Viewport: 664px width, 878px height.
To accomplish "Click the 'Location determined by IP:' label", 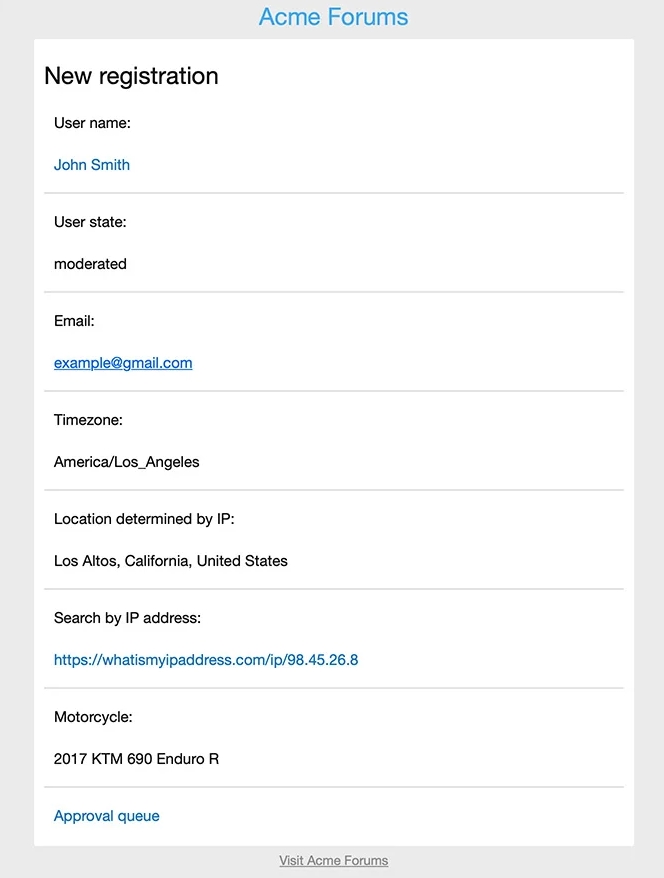I will click(144, 519).
